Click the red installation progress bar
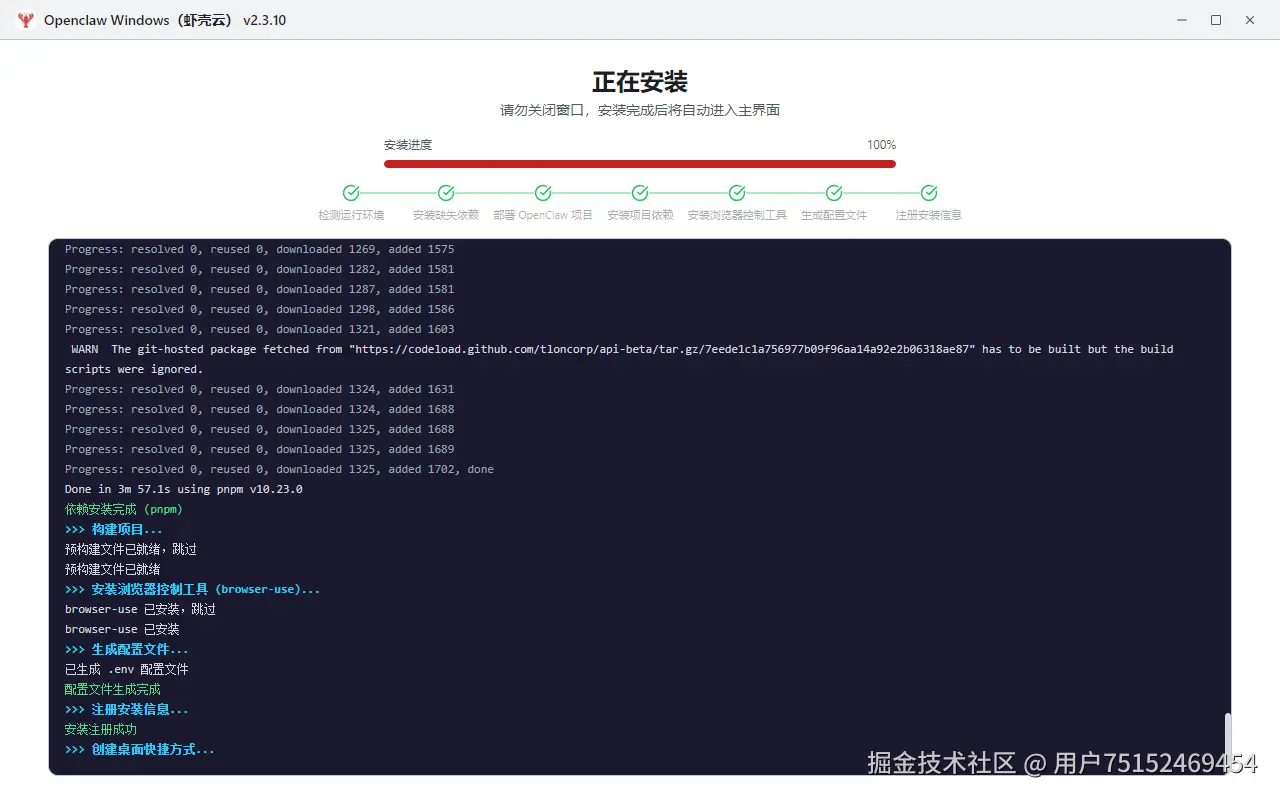This screenshot has height=800, width=1280. [640, 164]
